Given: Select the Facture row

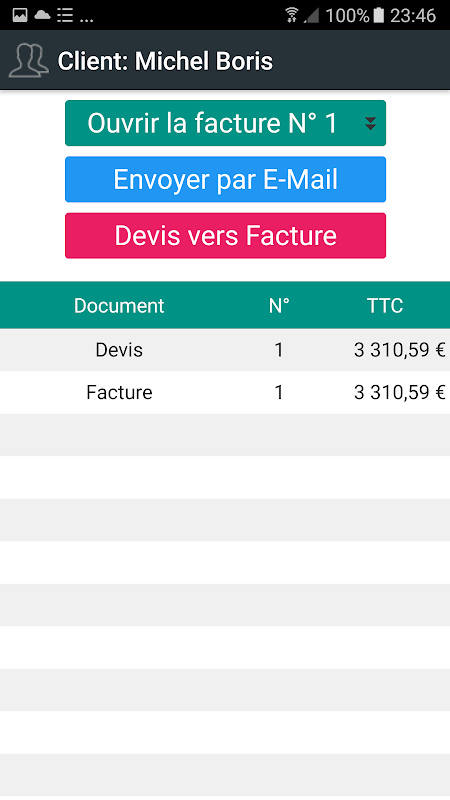Looking at the screenshot, I should click(x=225, y=392).
